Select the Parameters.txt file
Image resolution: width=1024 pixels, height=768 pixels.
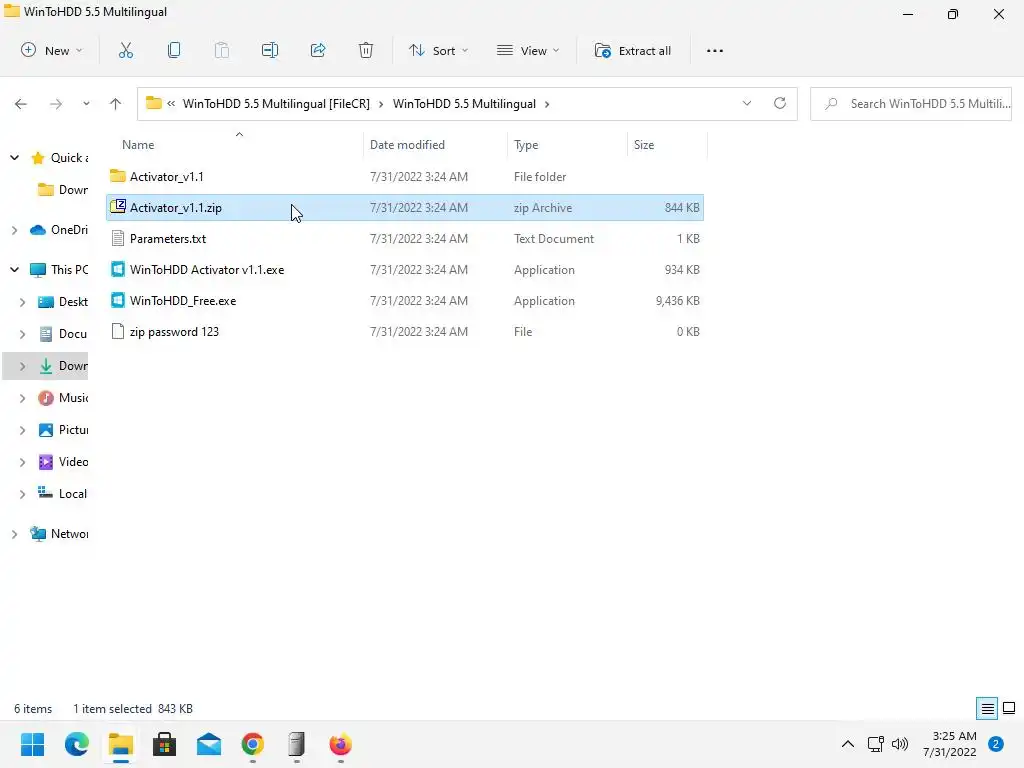(x=405, y=238)
